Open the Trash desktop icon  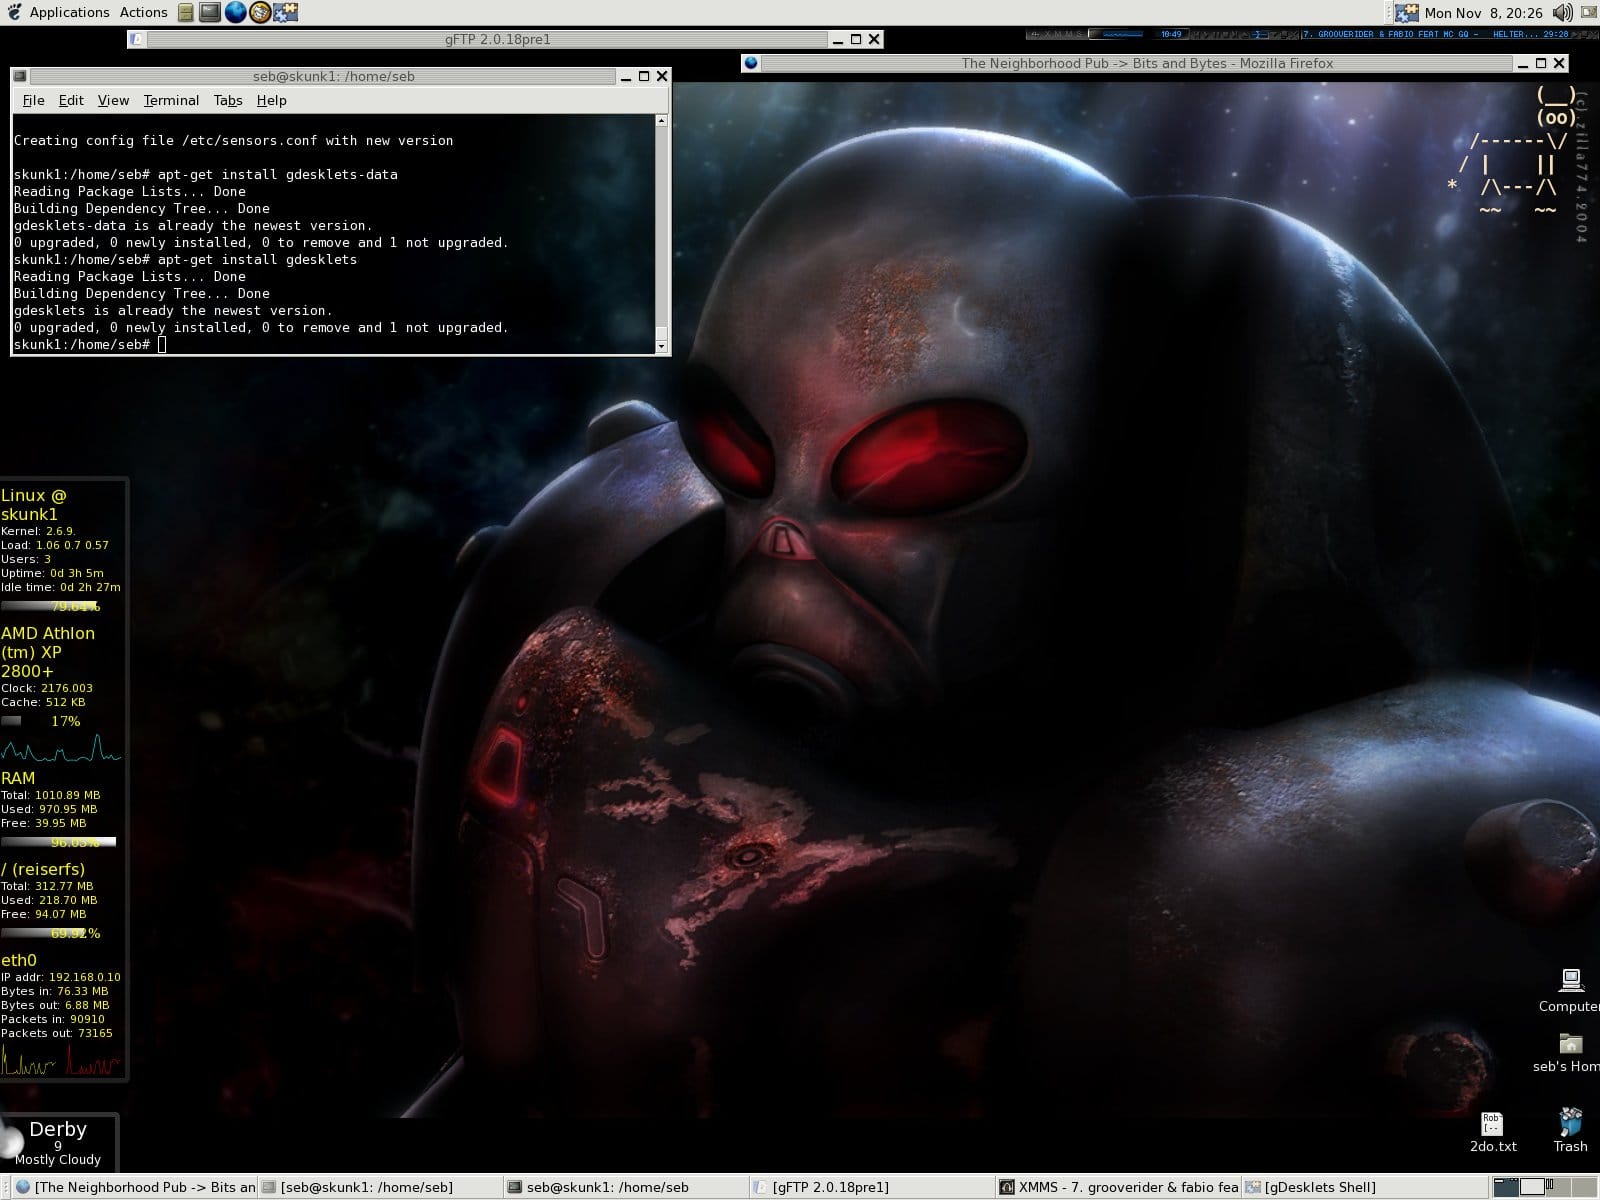pos(1571,1130)
